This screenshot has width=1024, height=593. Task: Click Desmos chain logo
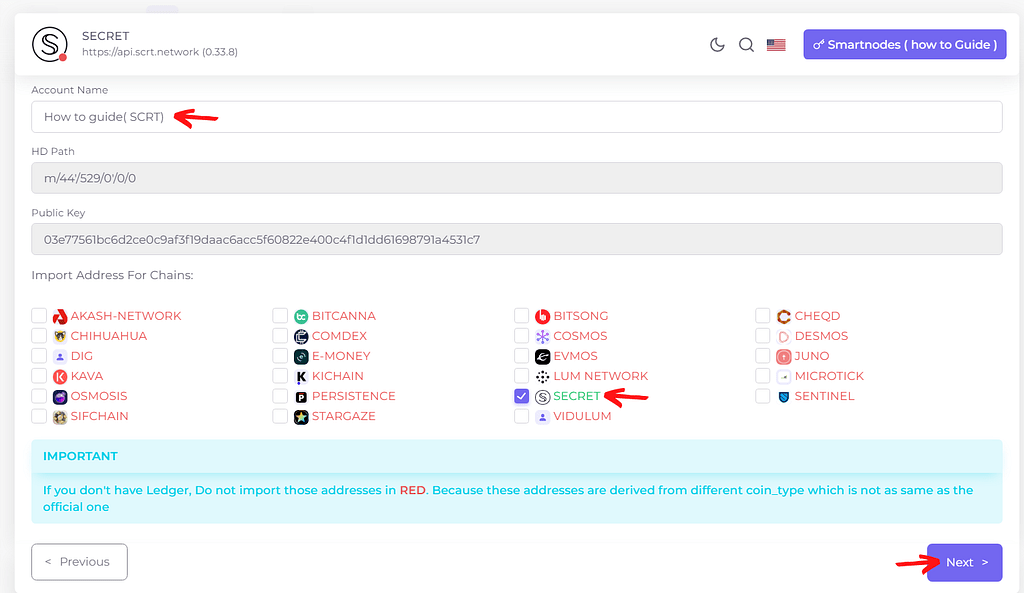point(784,336)
